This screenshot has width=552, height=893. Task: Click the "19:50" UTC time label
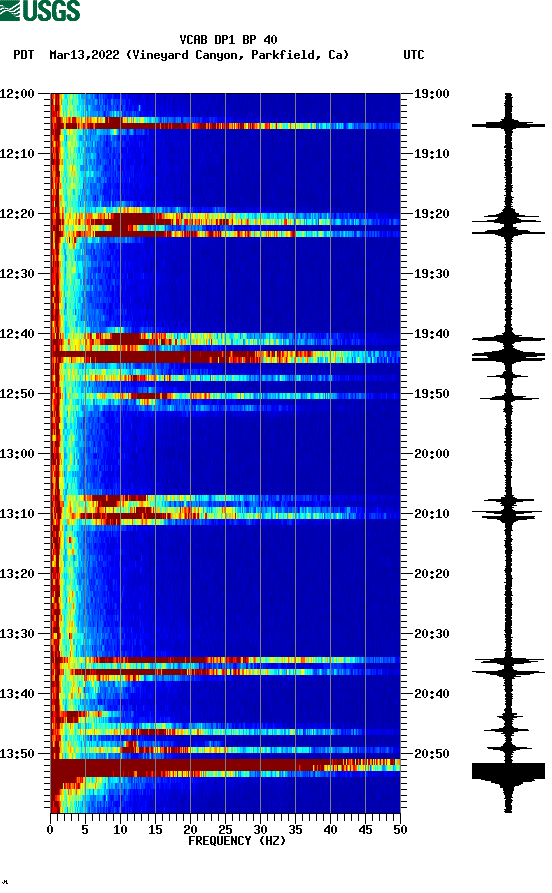click(431, 394)
